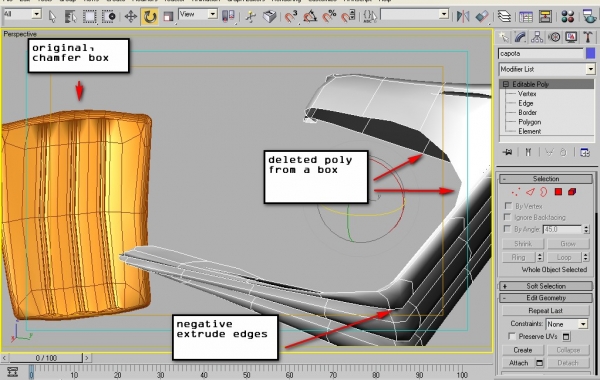Viewport: 600px width, 380px height.
Task: Open the blue object color swatch
Action: pyautogui.click(x=590, y=54)
